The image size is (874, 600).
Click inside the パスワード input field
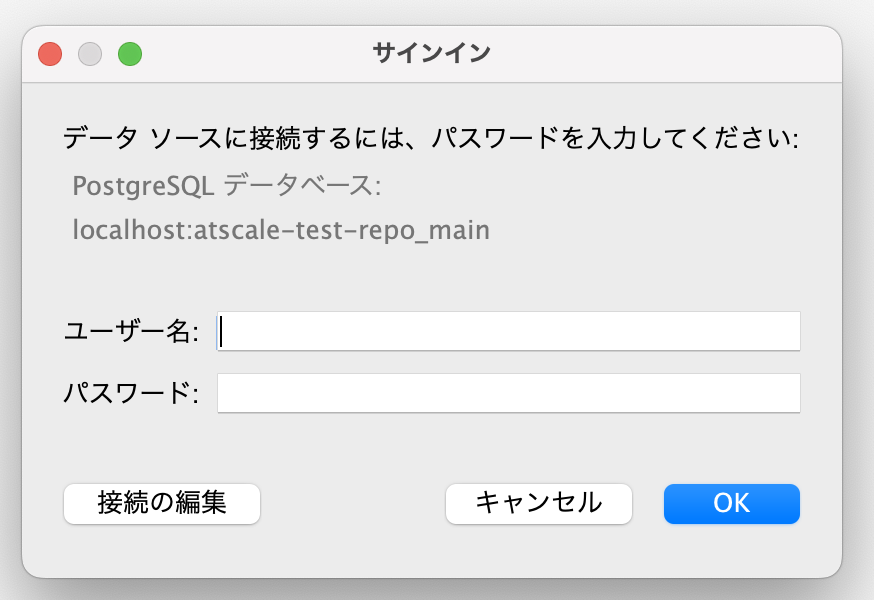point(508,393)
